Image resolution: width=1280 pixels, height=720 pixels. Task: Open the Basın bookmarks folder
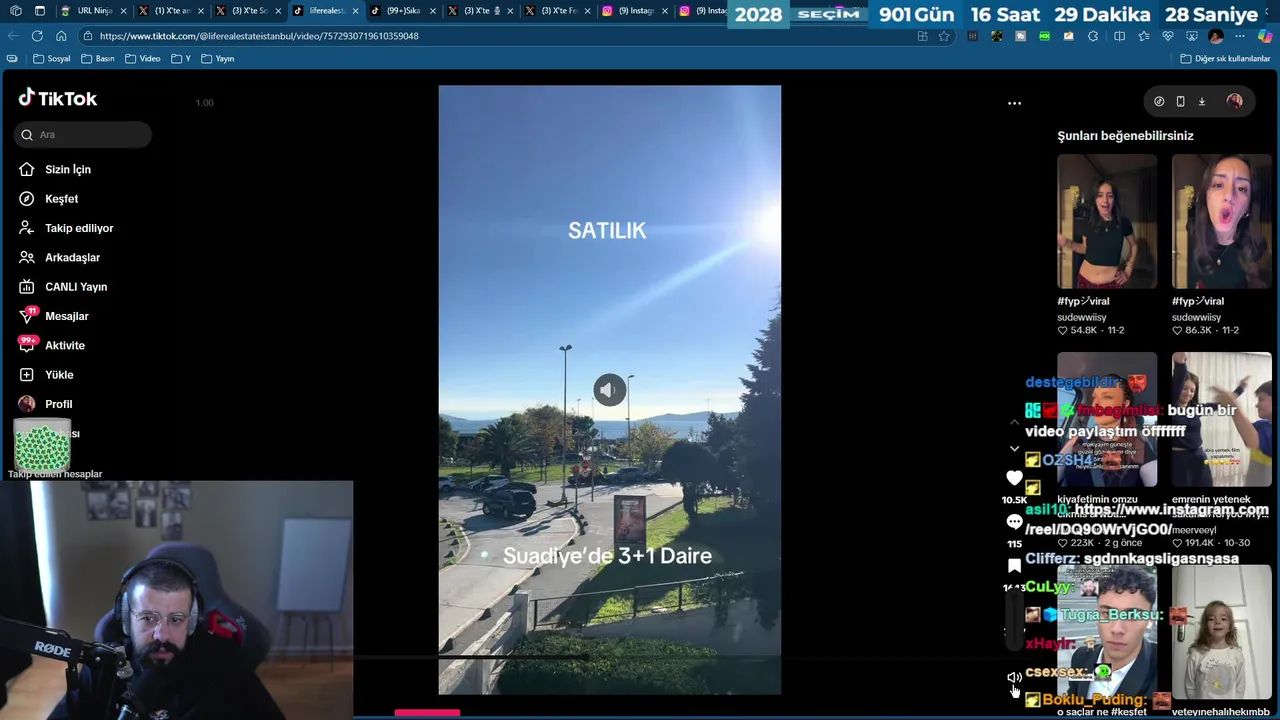98,59
